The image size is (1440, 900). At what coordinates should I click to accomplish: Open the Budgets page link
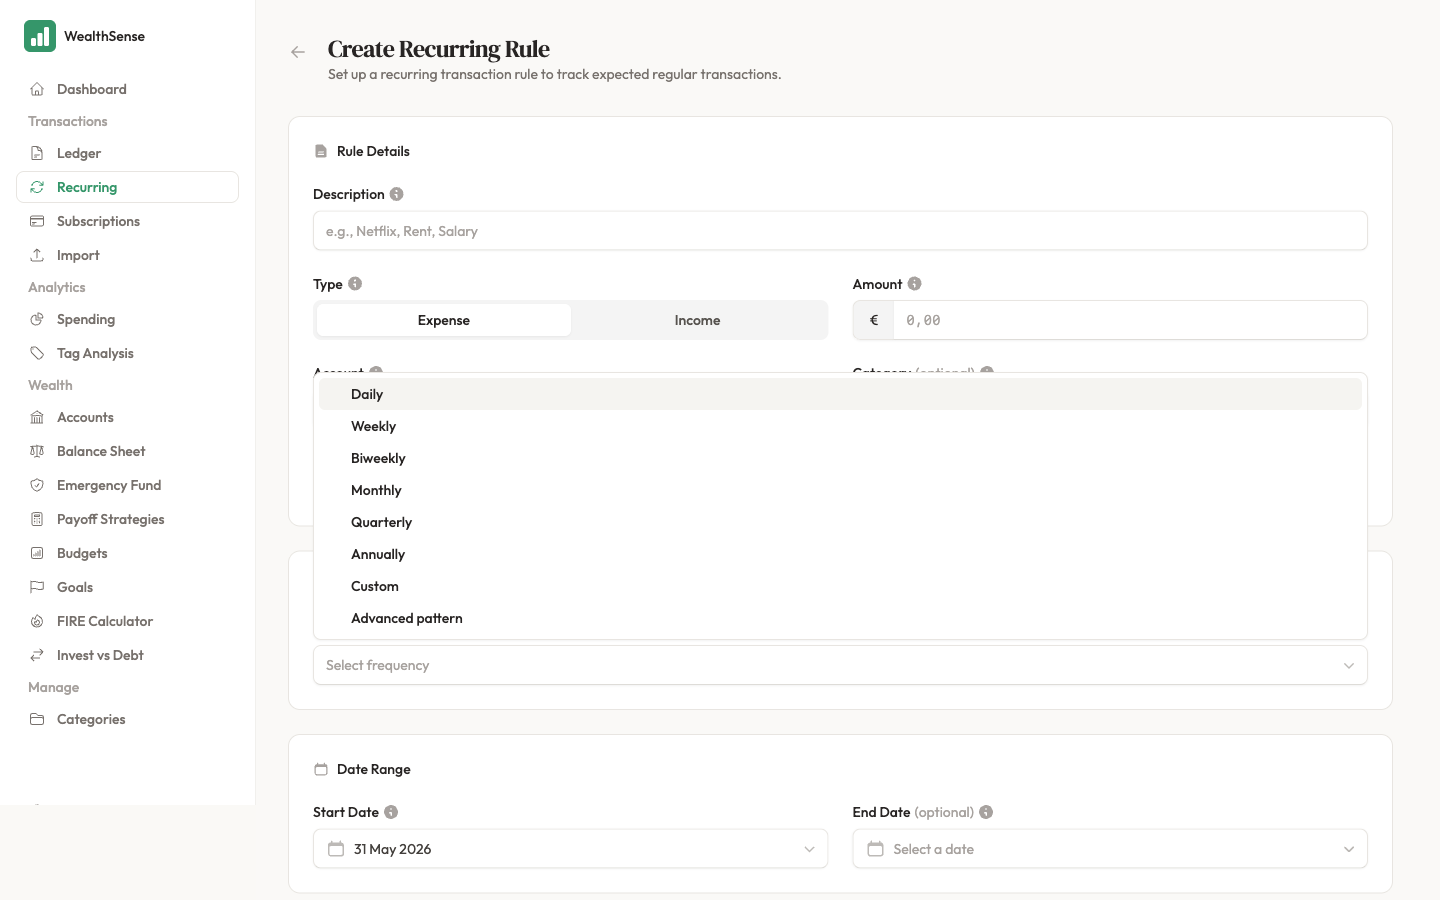click(127, 553)
